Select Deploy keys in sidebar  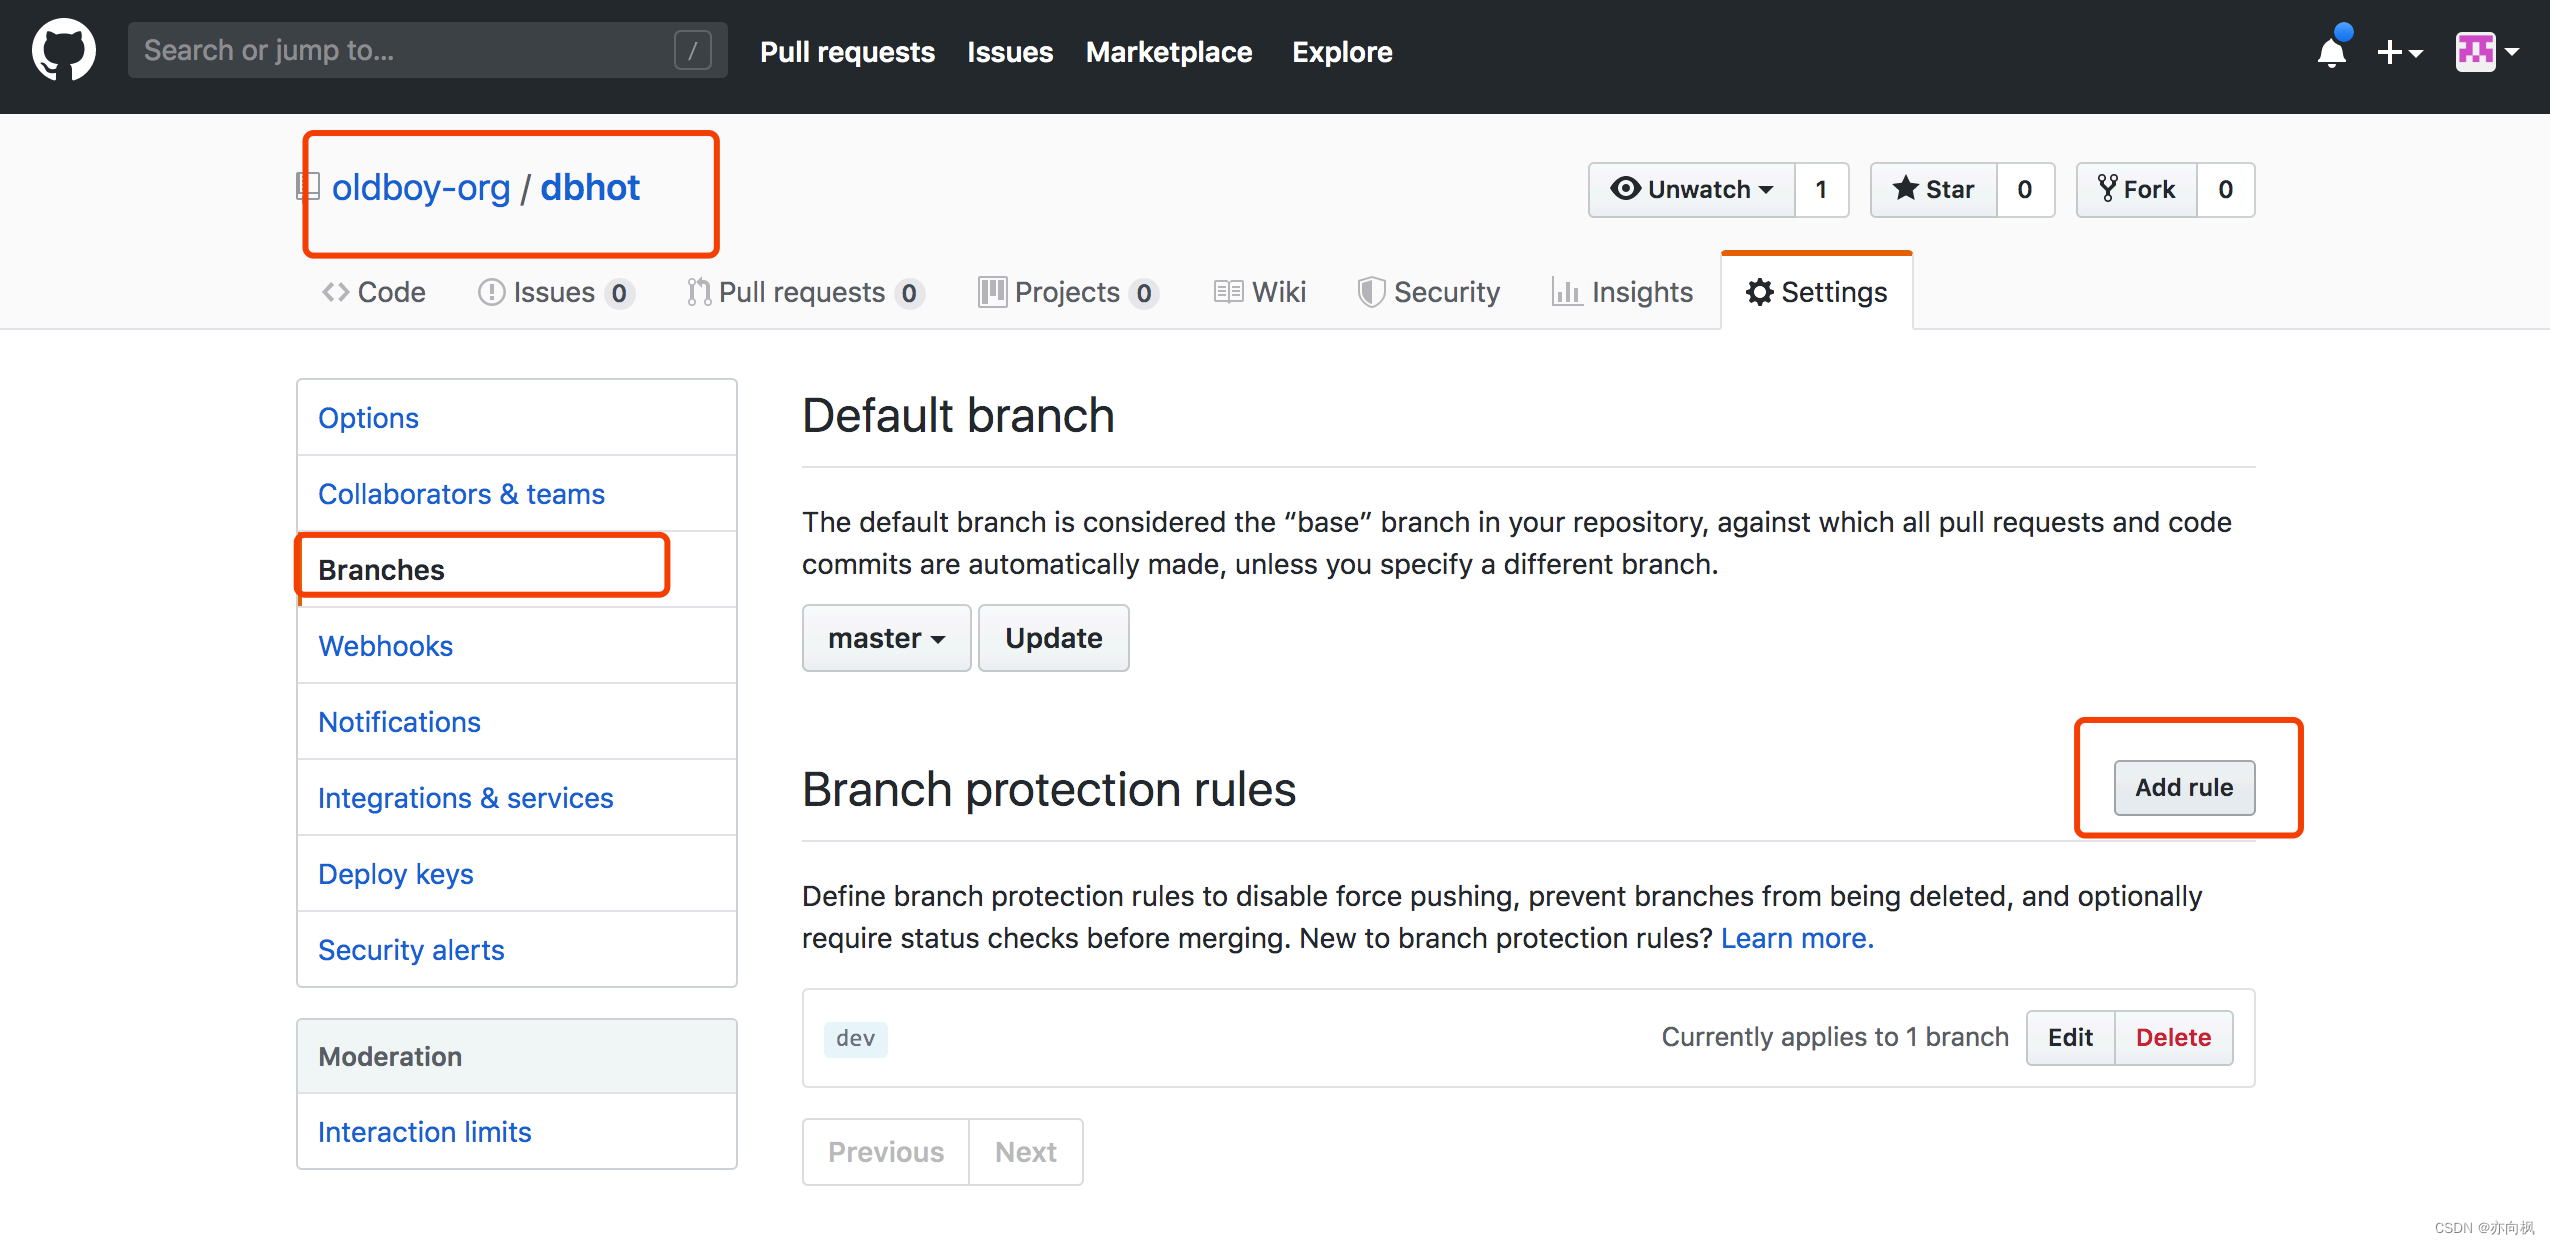coord(395,874)
